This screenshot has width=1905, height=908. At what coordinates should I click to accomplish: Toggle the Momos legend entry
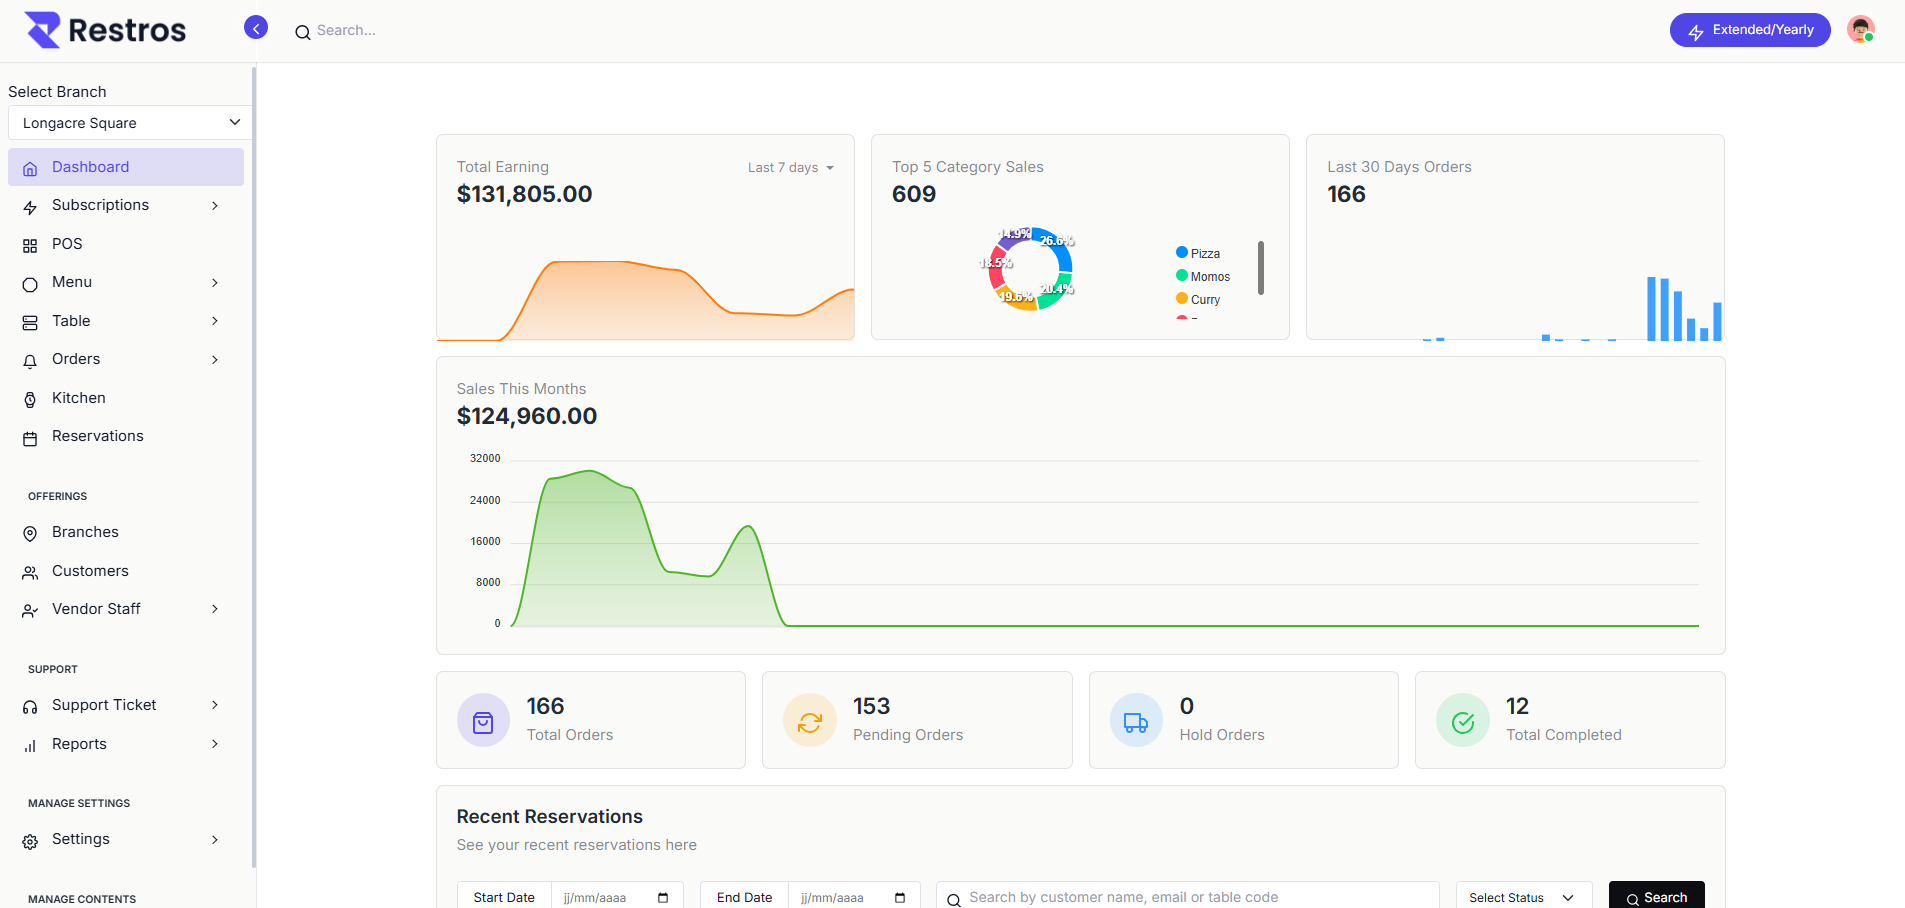[x=1203, y=277]
